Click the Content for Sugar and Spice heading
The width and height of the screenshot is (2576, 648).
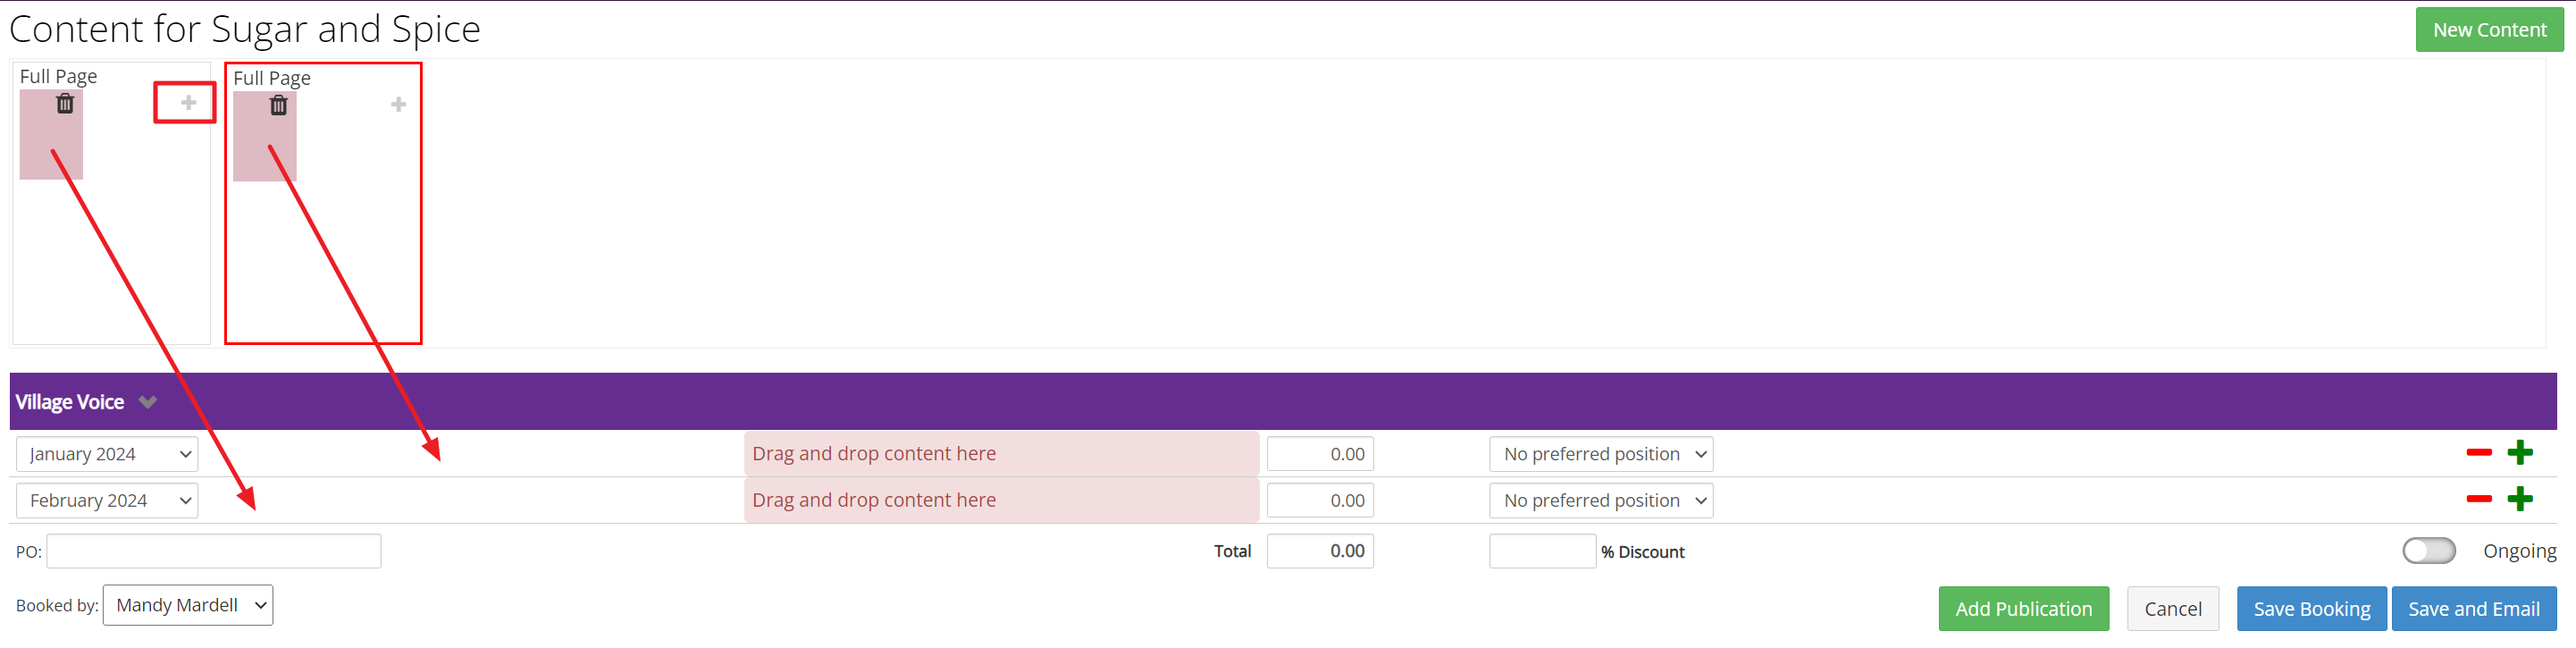pyautogui.click(x=244, y=29)
